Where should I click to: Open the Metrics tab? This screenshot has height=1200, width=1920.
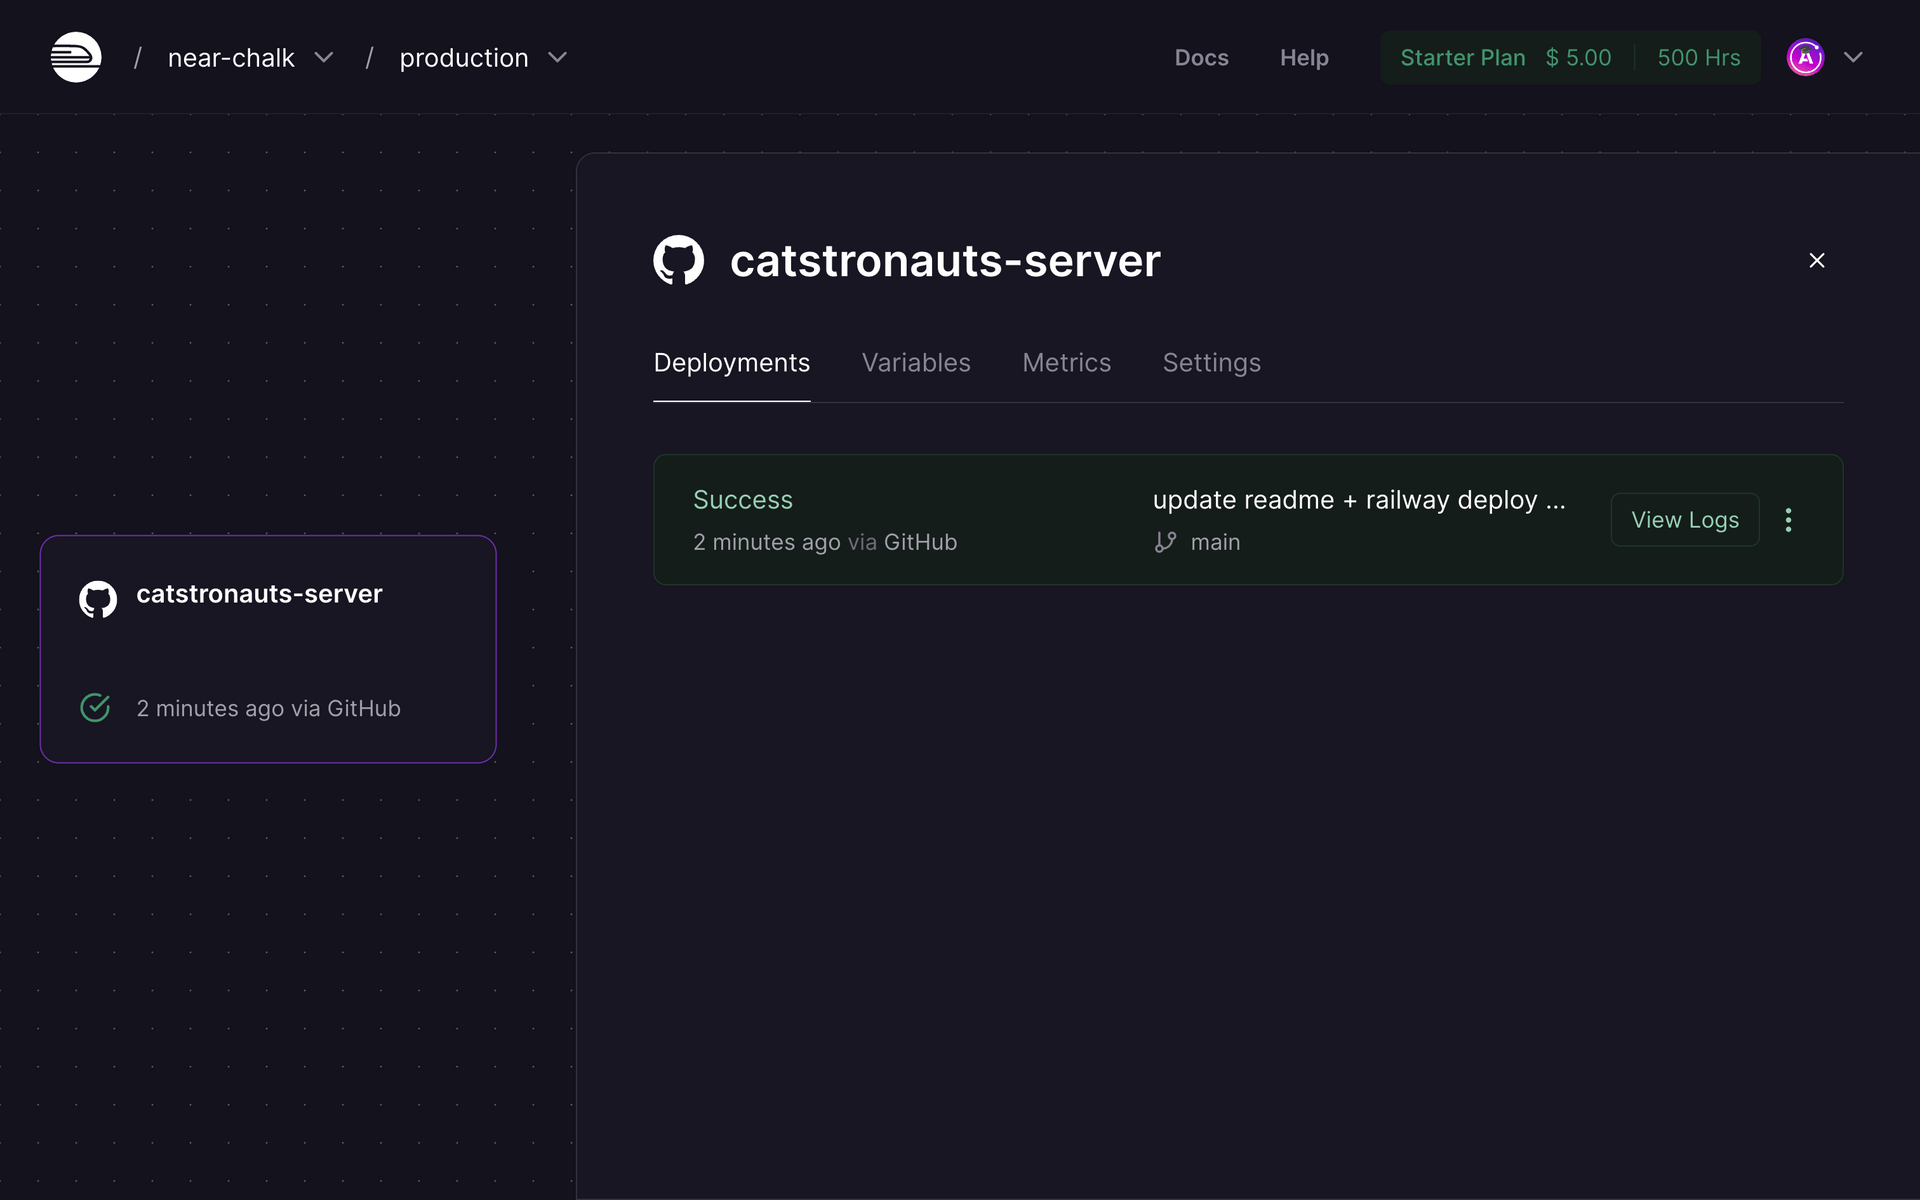pyautogui.click(x=1066, y=362)
